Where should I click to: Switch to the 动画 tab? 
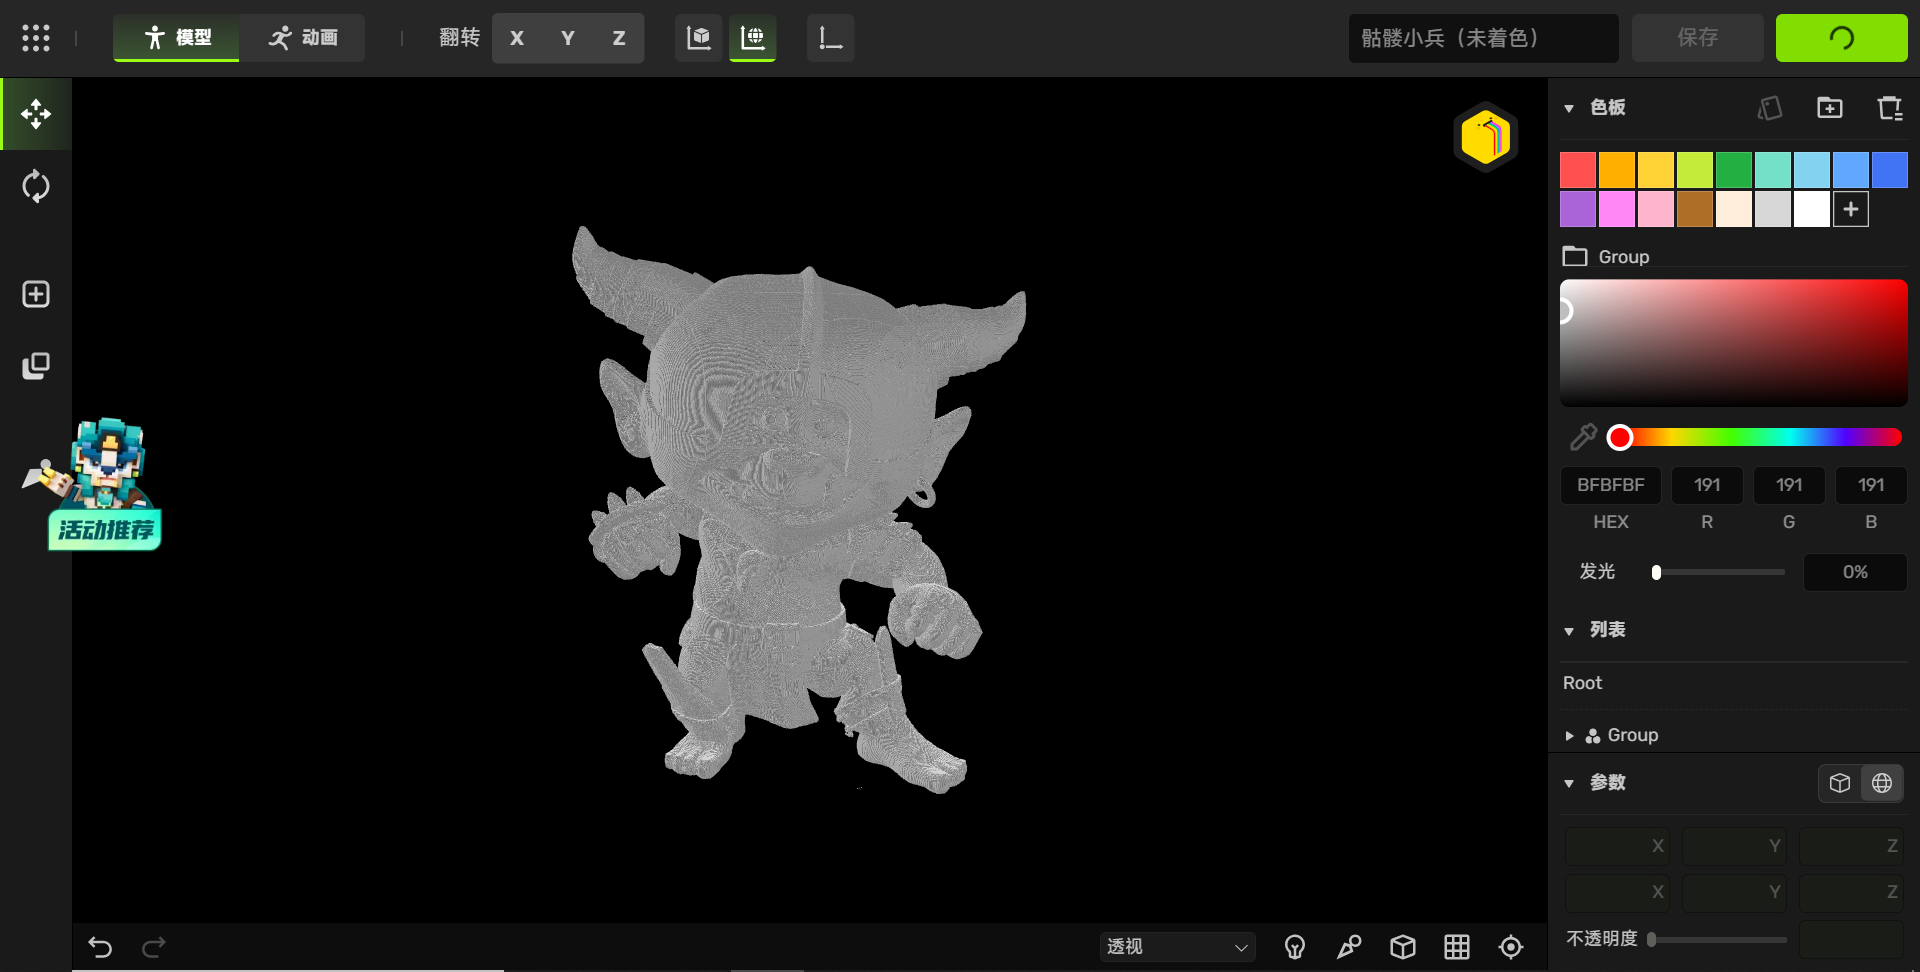302,38
